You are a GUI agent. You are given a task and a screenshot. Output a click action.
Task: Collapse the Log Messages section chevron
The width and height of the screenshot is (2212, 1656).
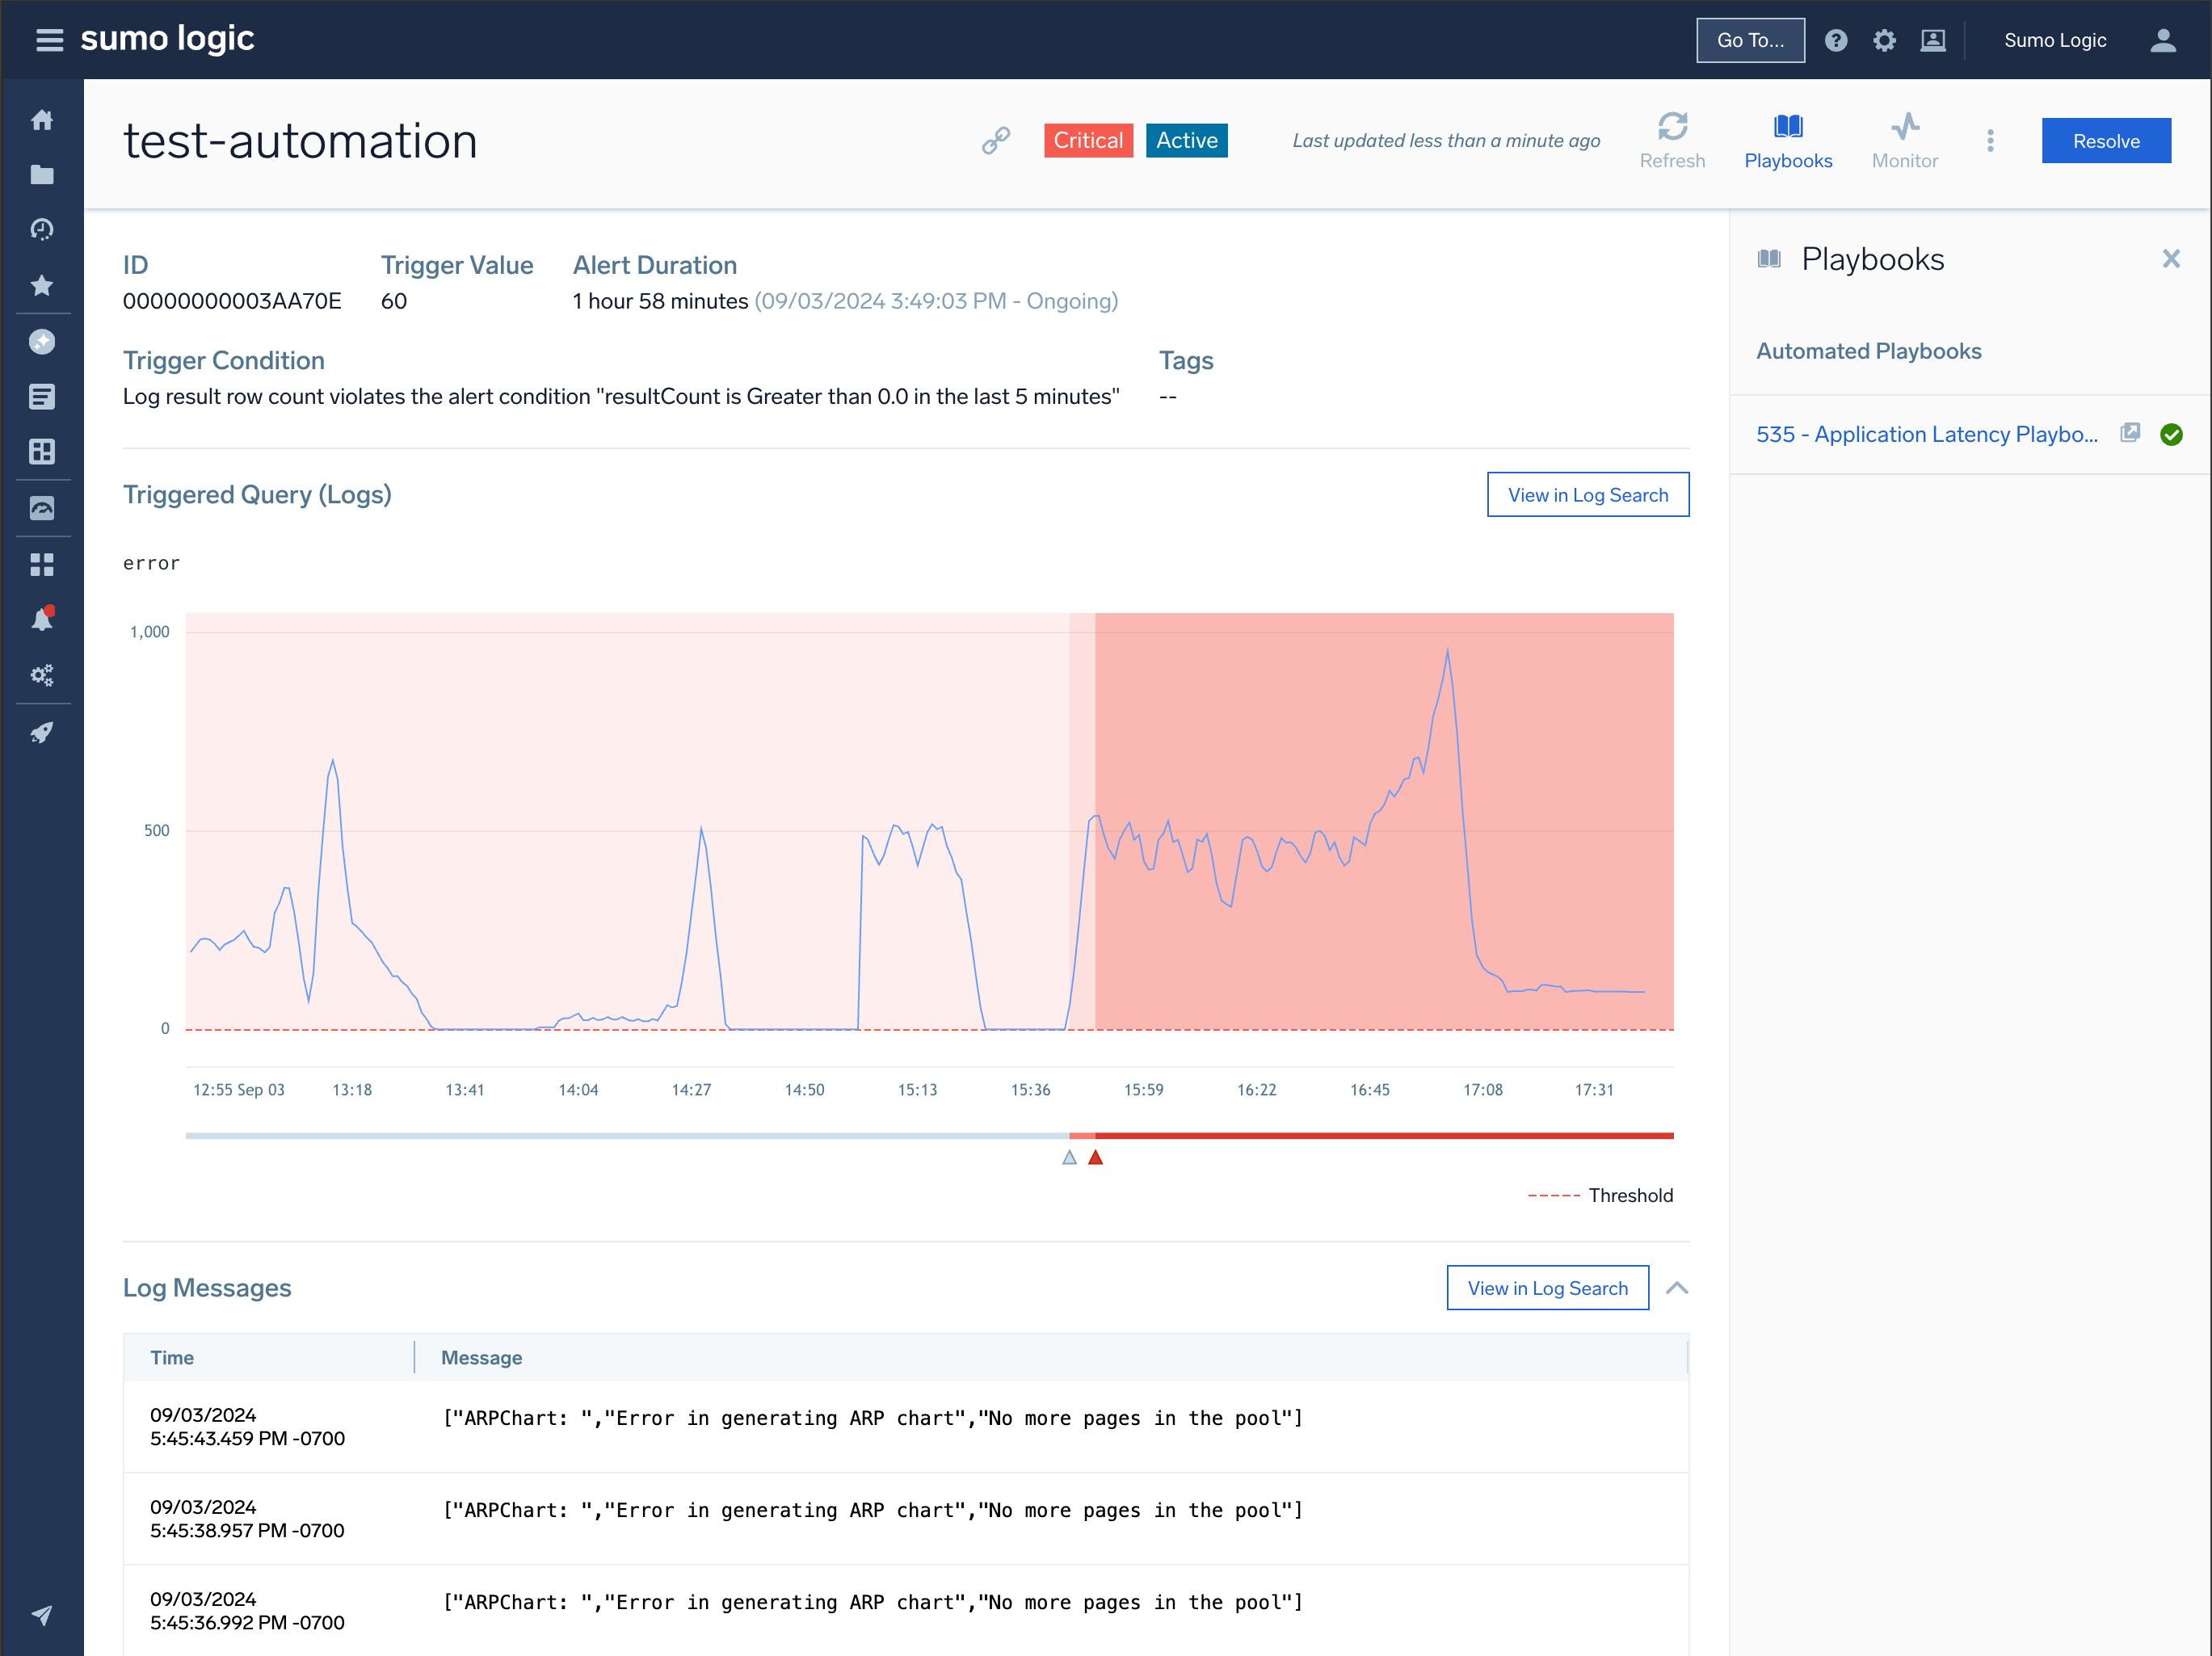coord(1677,1288)
